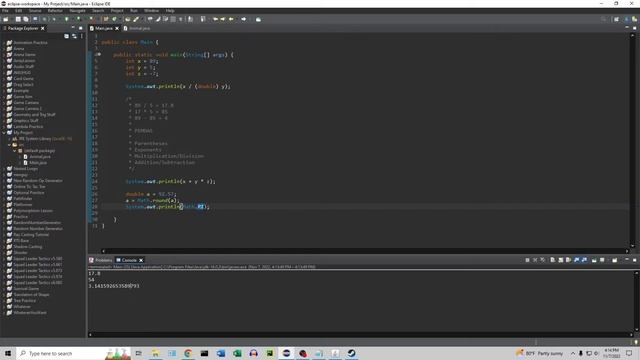640x360 pixels.
Task: Open Package Explorer view menu (three dots)
Action: (82, 36)
